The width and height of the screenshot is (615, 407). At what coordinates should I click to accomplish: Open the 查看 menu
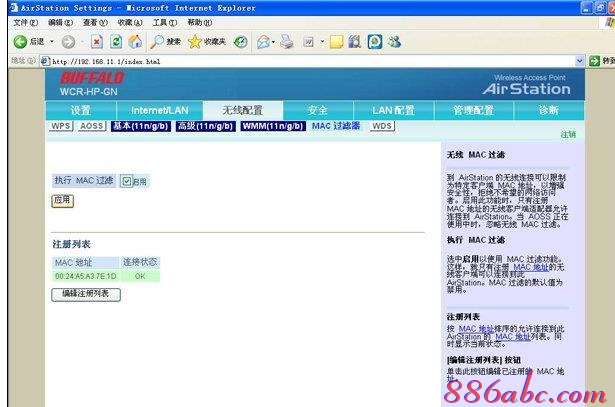tap(95, 23)
